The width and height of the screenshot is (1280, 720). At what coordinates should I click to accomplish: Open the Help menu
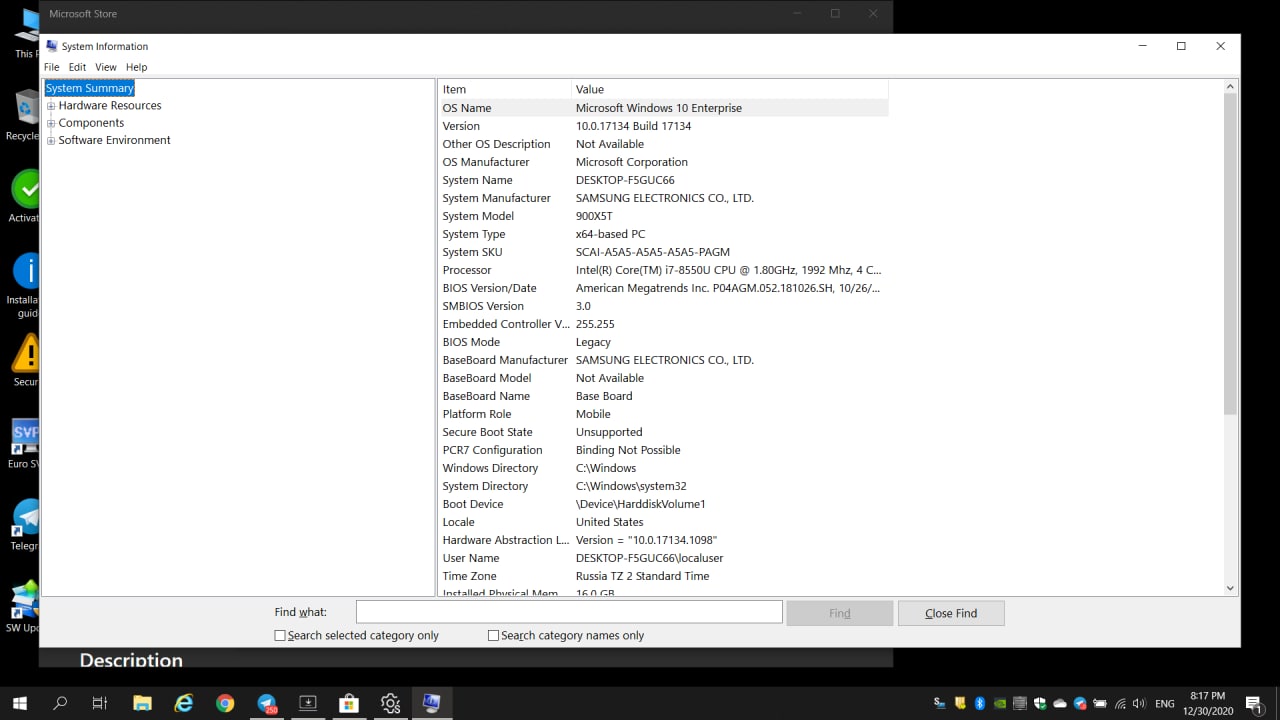click(137, 67)
